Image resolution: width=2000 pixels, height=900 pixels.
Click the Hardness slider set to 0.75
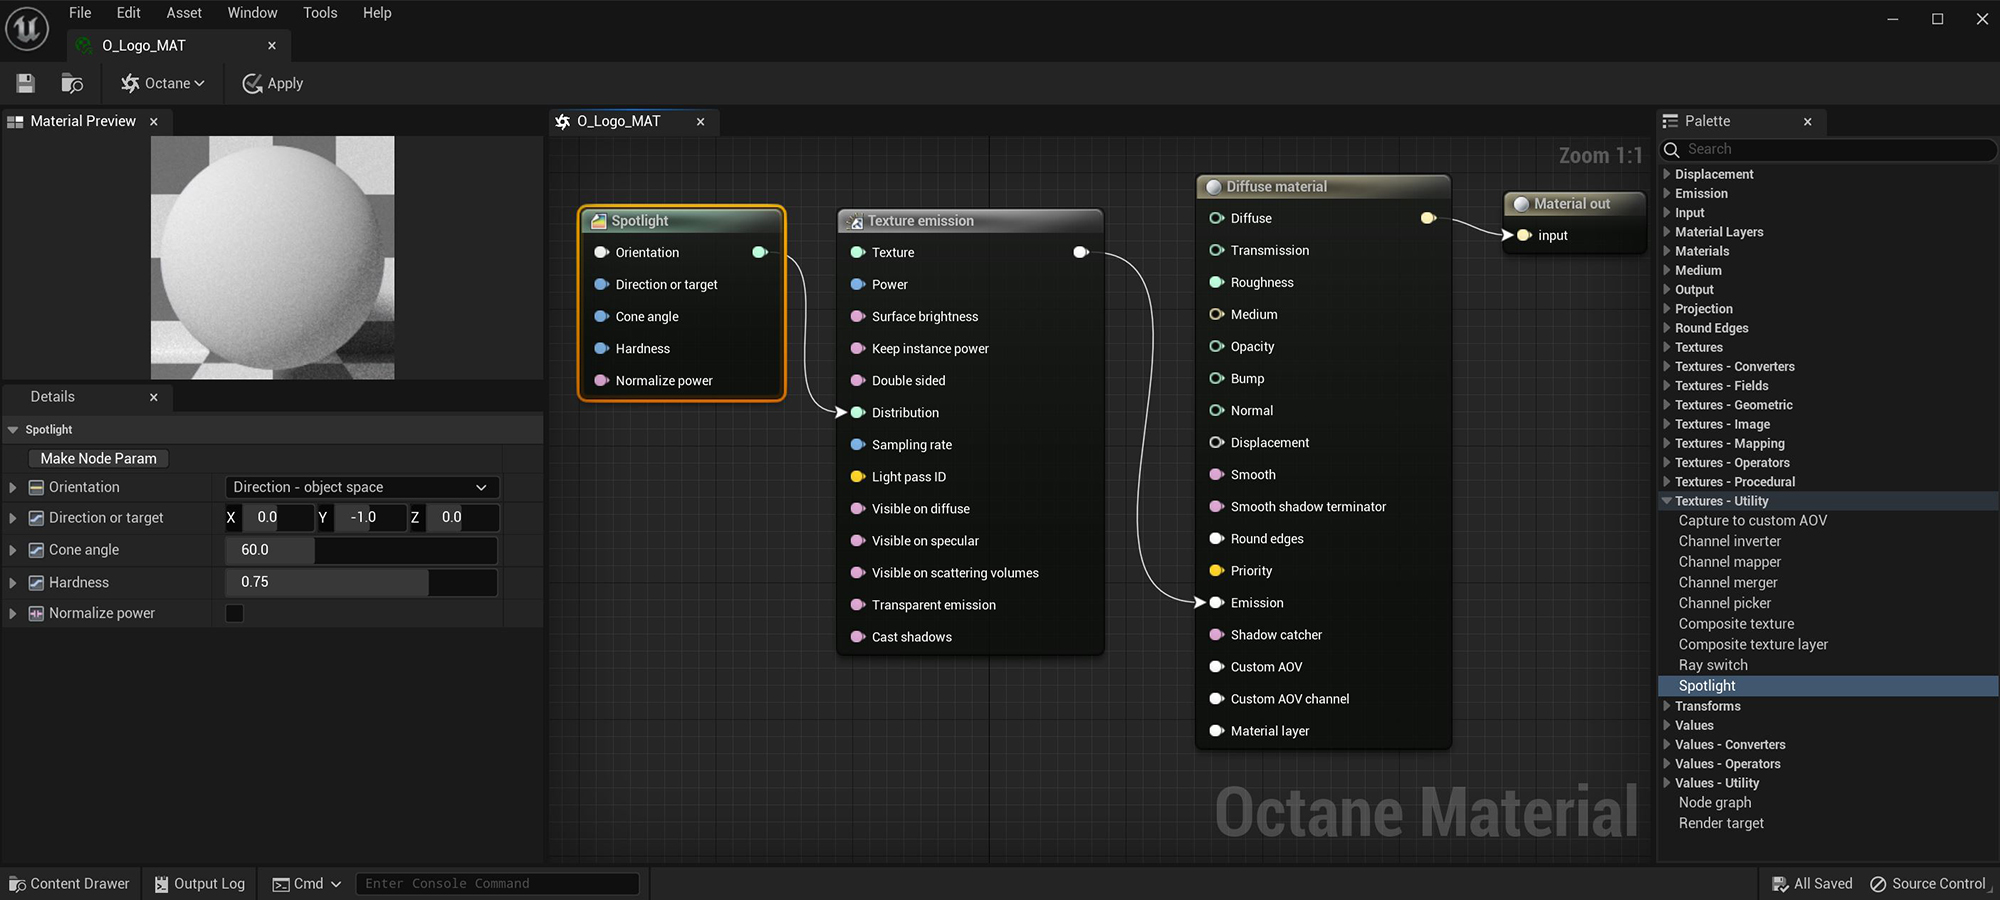point(361,582)
